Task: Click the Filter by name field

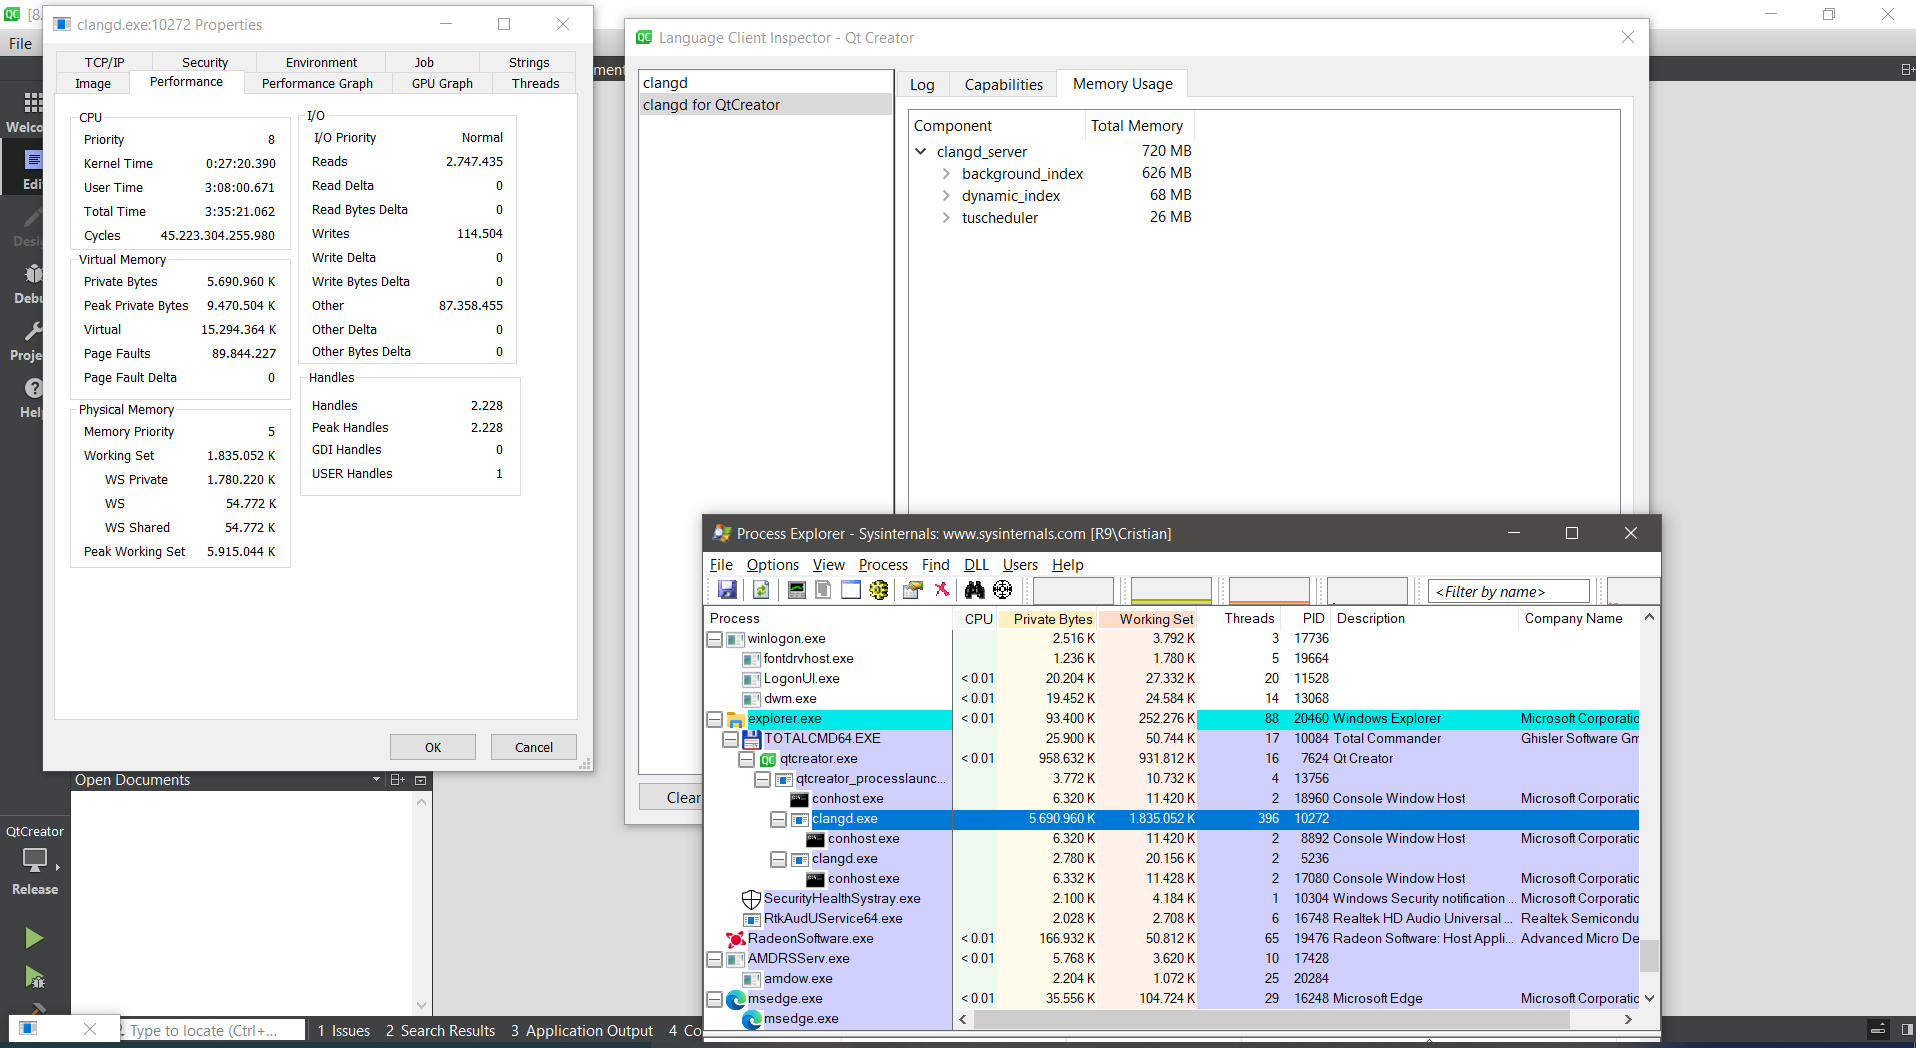Action: 1509,591
